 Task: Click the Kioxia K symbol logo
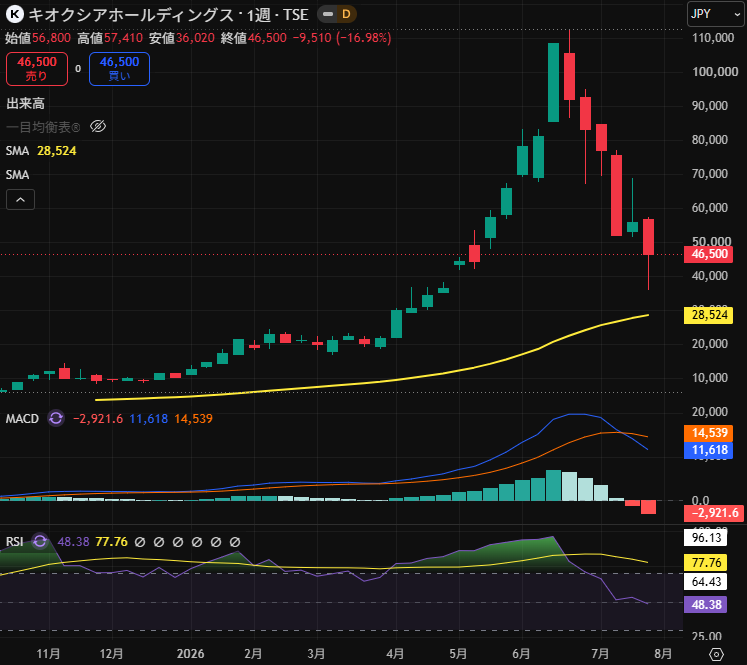14,15
